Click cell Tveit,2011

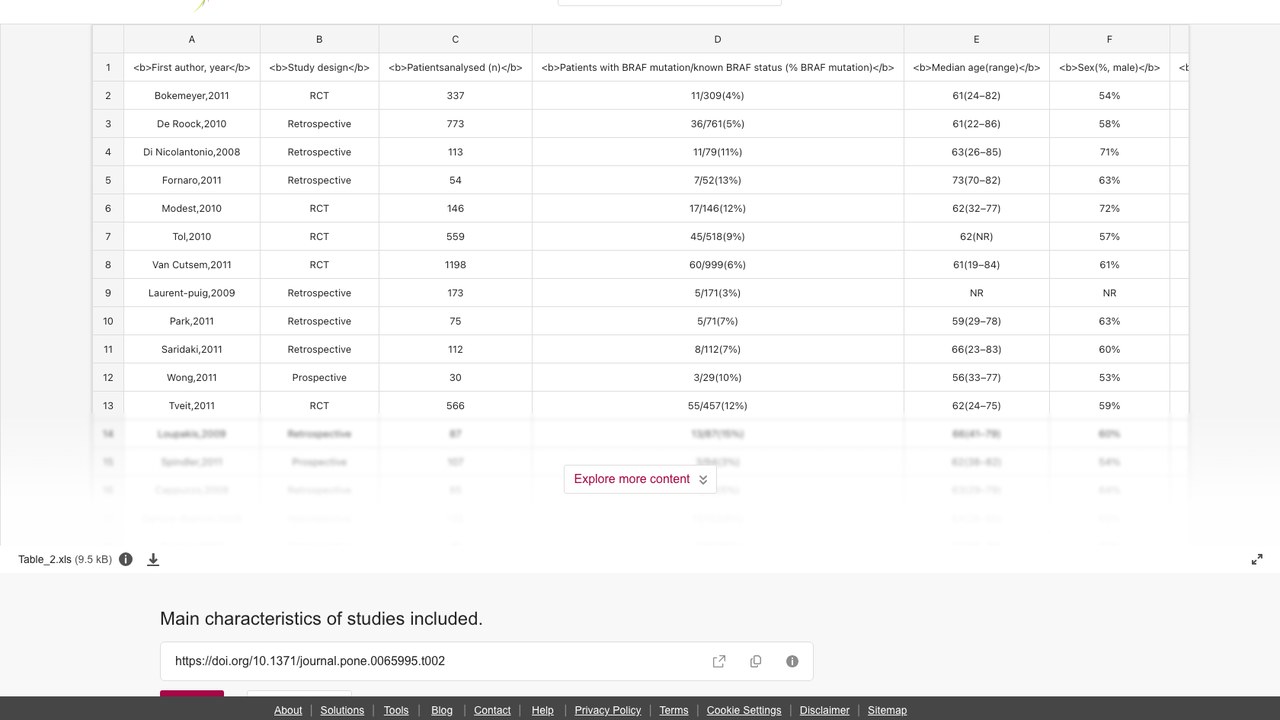point(192,406)
